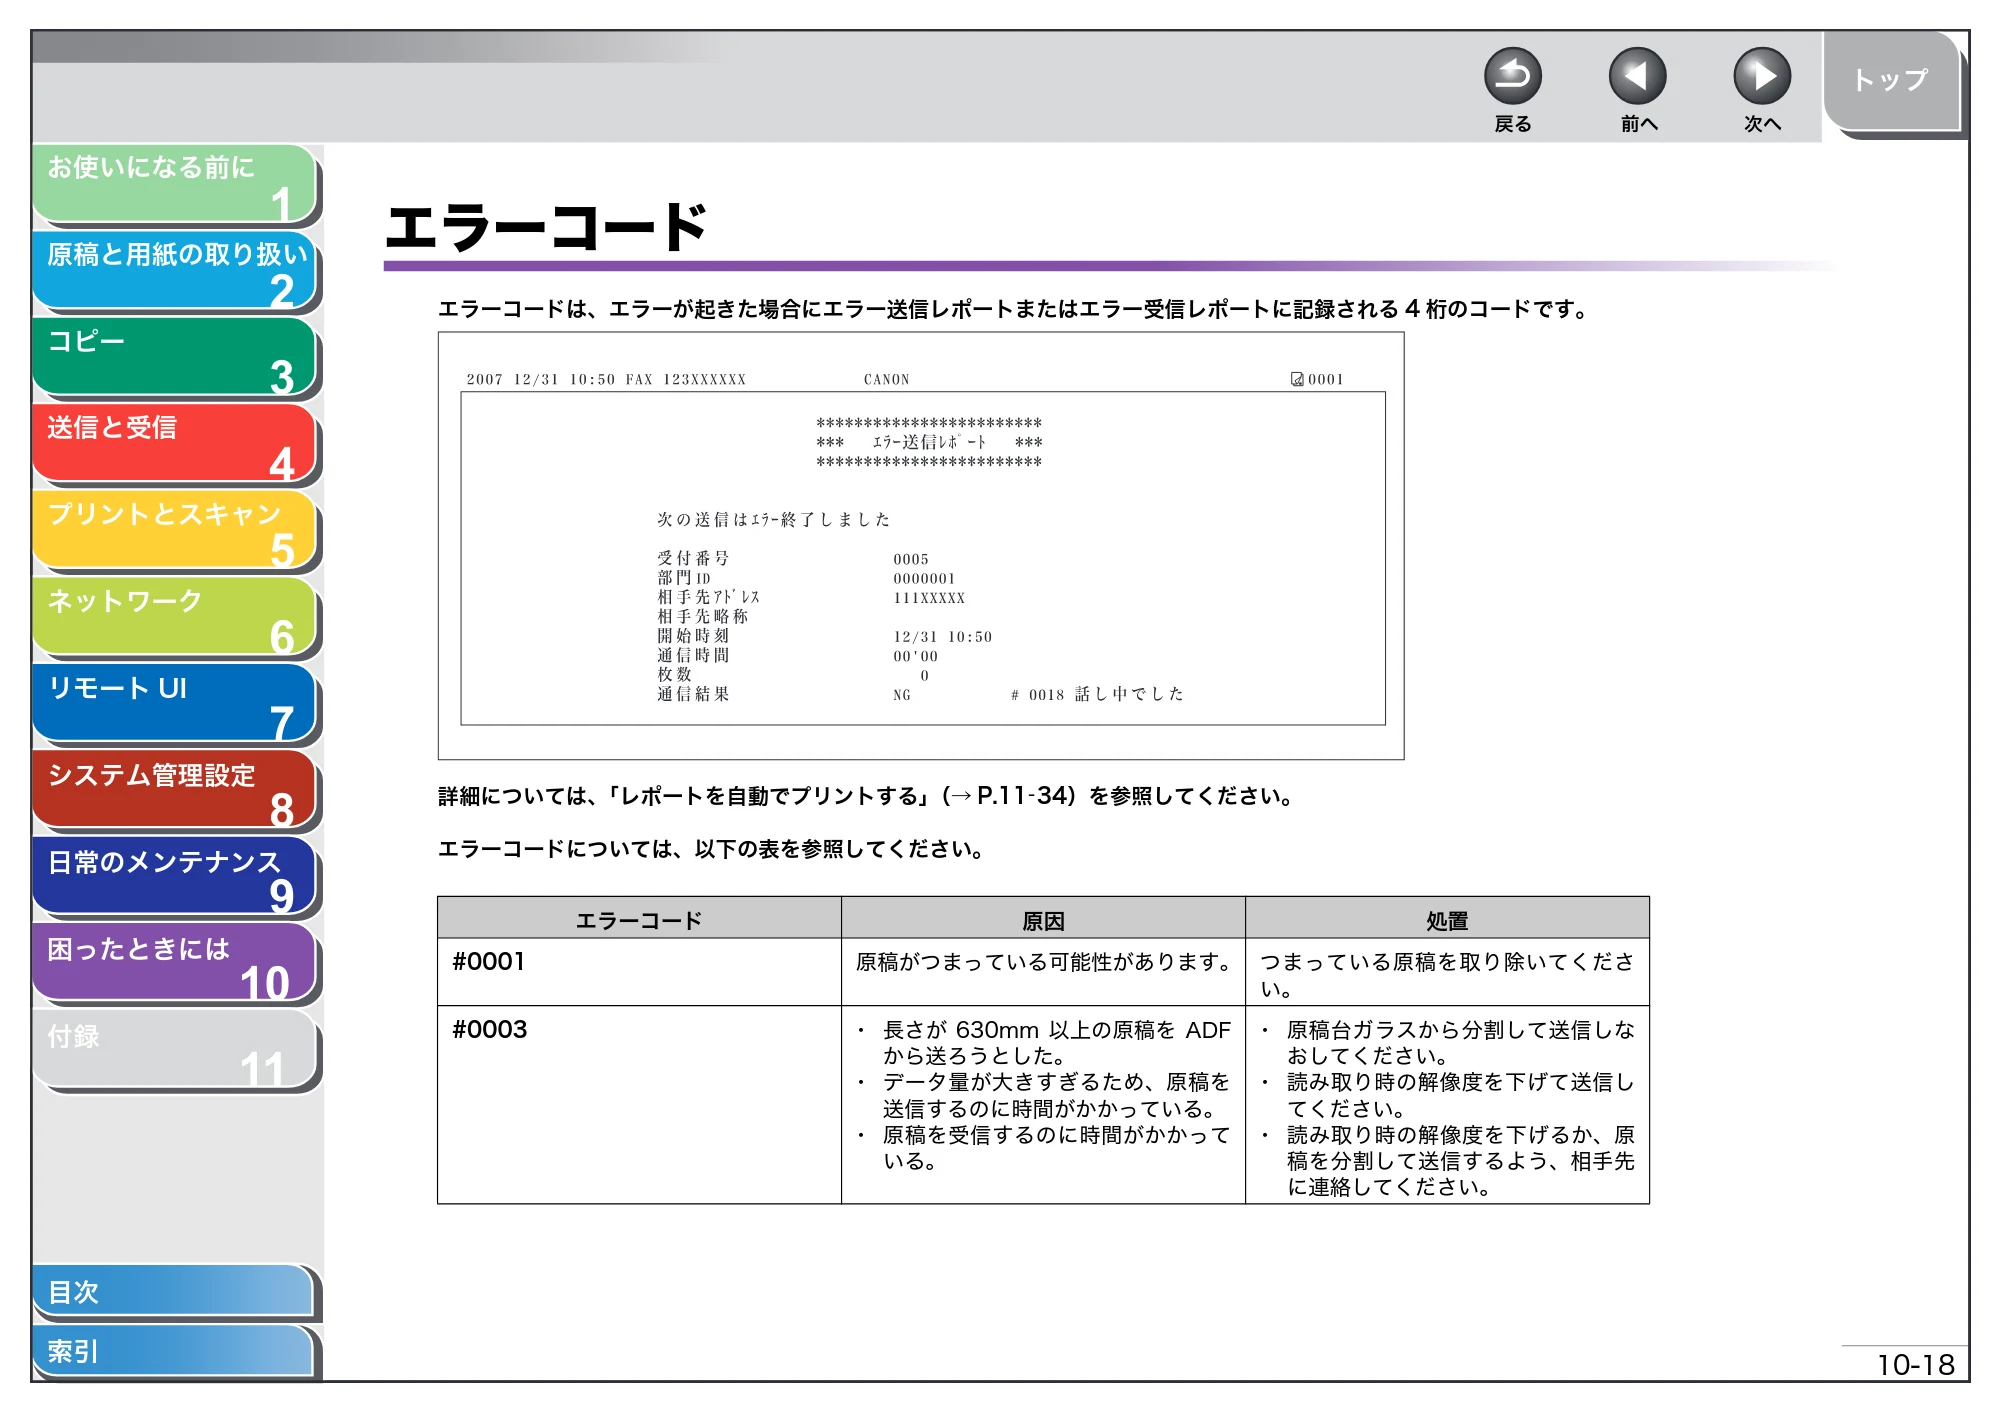Click the 戻る (back) round arrow icon
The image size is (2000, 1414).
[1512, 76]
